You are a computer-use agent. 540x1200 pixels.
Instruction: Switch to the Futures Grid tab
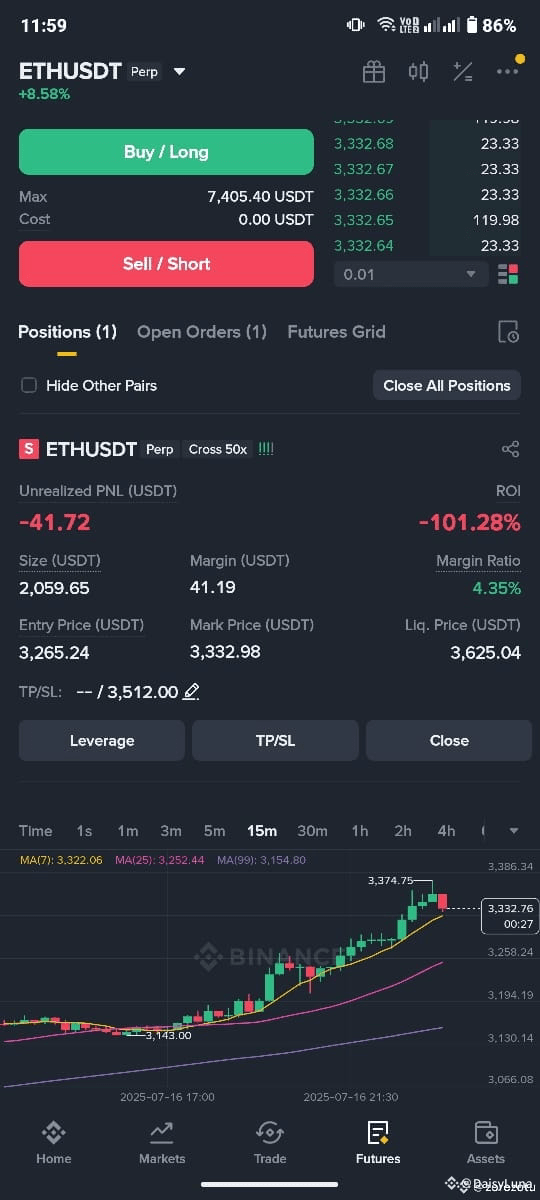(x=336, y=332)
